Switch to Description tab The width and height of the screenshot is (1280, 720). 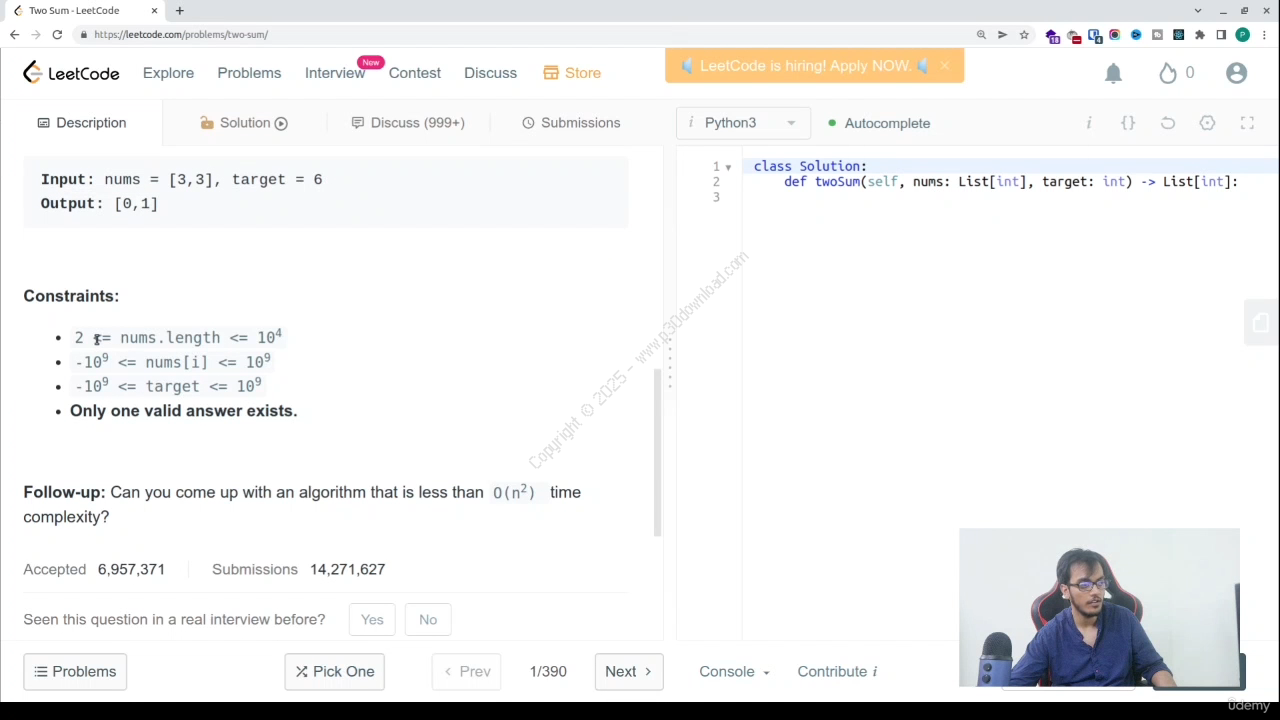pyautogui.click(x=82, y=123)
